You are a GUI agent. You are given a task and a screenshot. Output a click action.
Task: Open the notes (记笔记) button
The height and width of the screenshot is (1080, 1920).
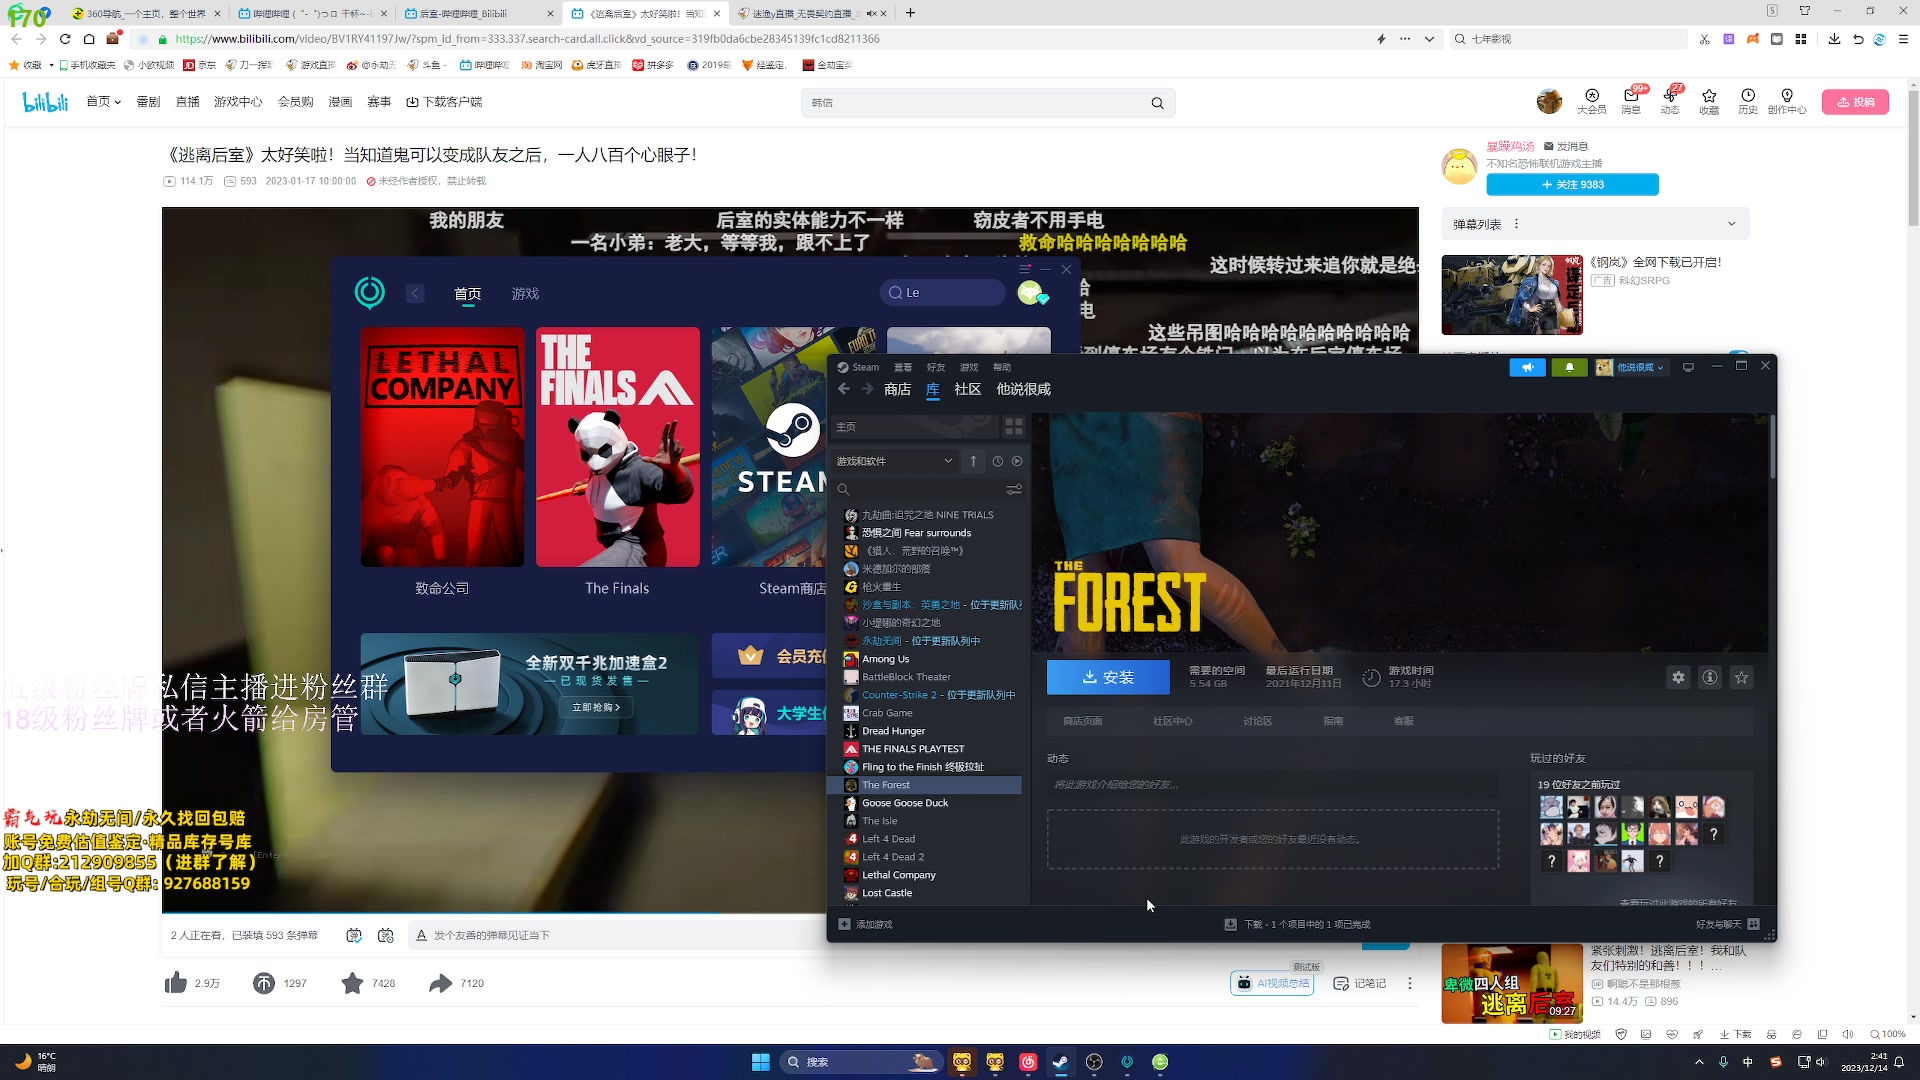[x=1360, y=983]
